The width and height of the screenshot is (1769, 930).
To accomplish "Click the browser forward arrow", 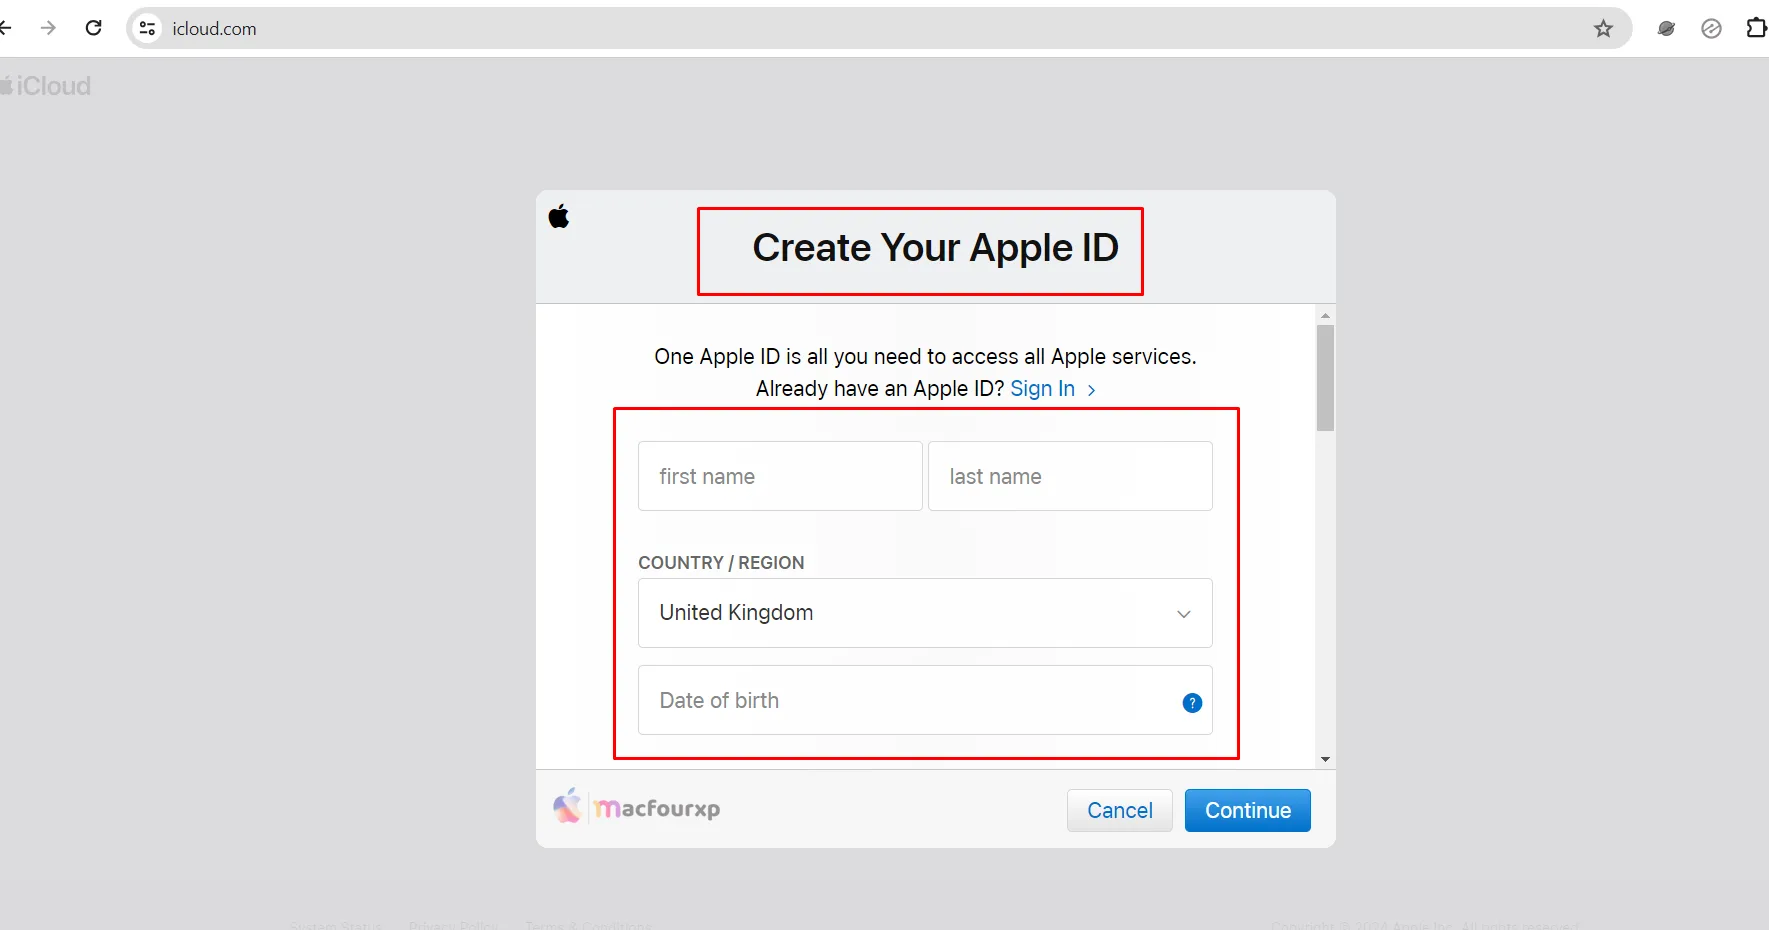I will (x=48, y=28).
